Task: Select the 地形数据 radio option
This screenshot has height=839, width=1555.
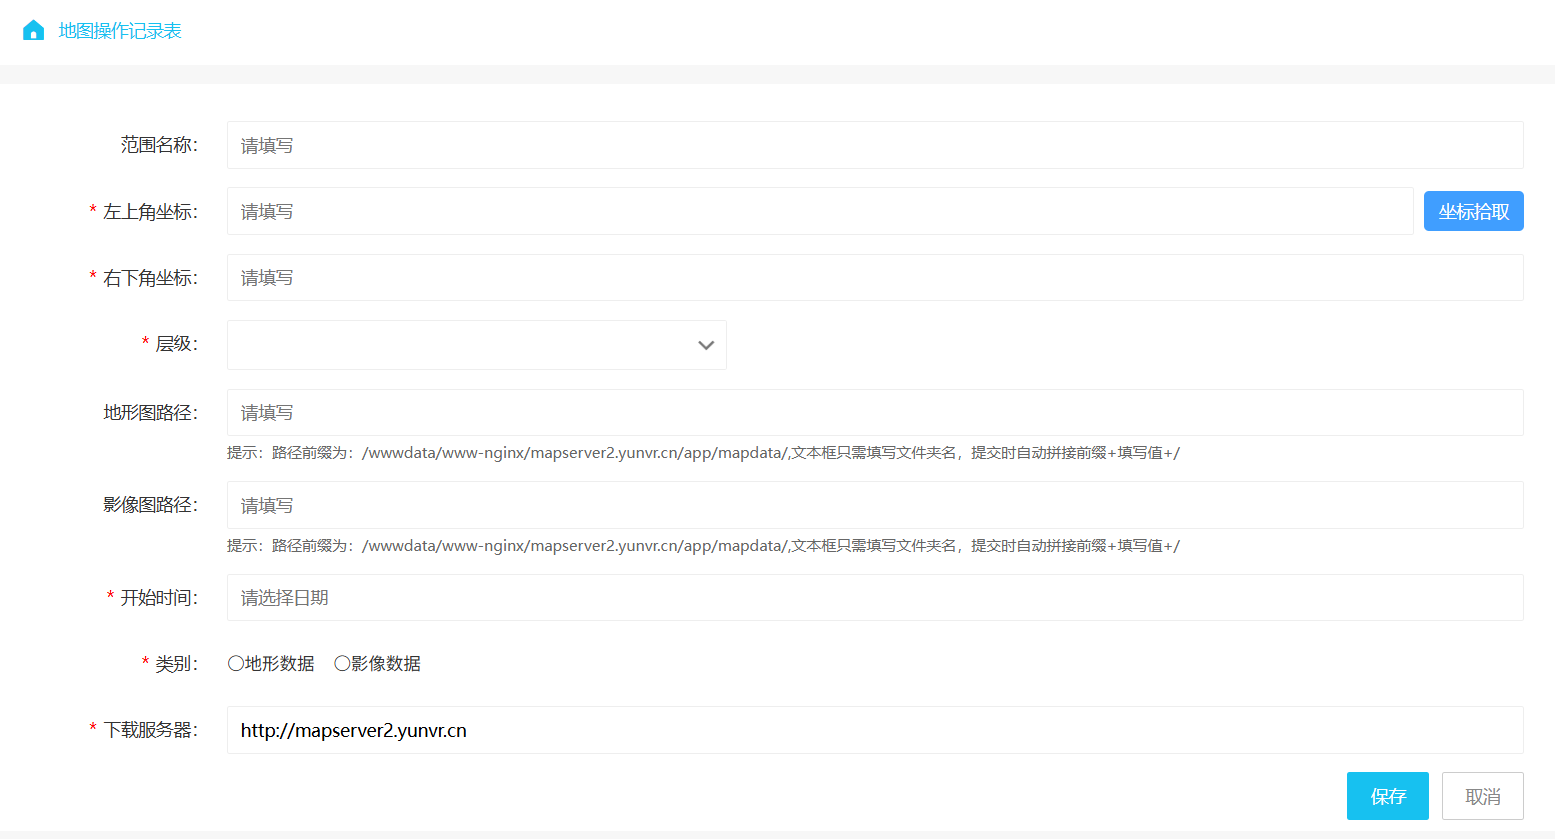Action: 236,663
